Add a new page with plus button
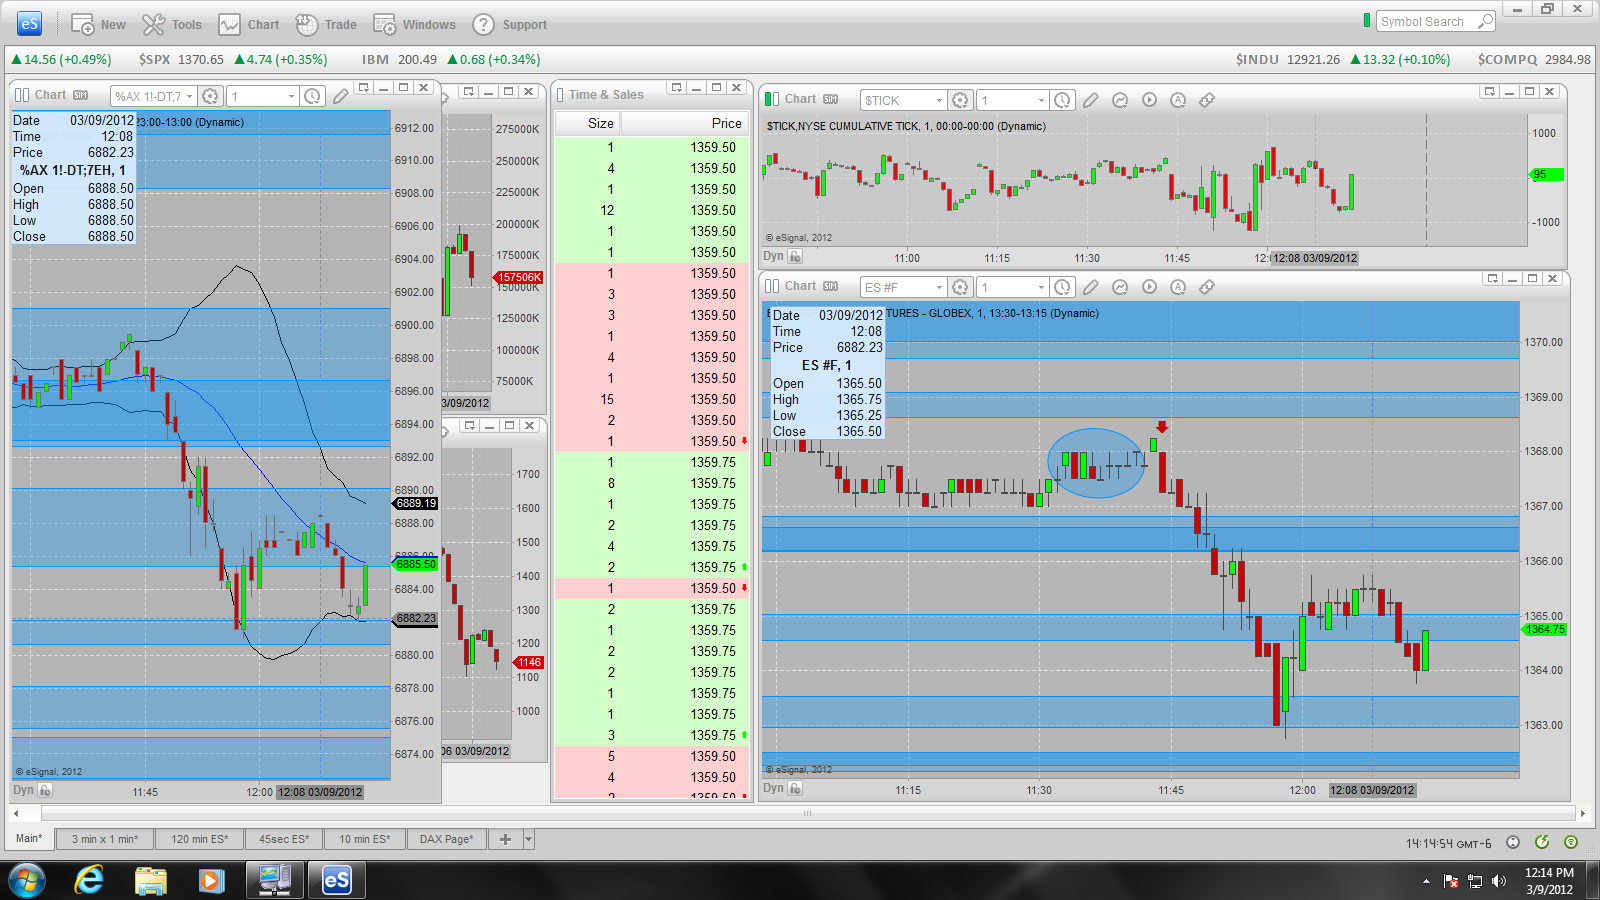This screenshot has height=900, width=1600. coord(505,839)
